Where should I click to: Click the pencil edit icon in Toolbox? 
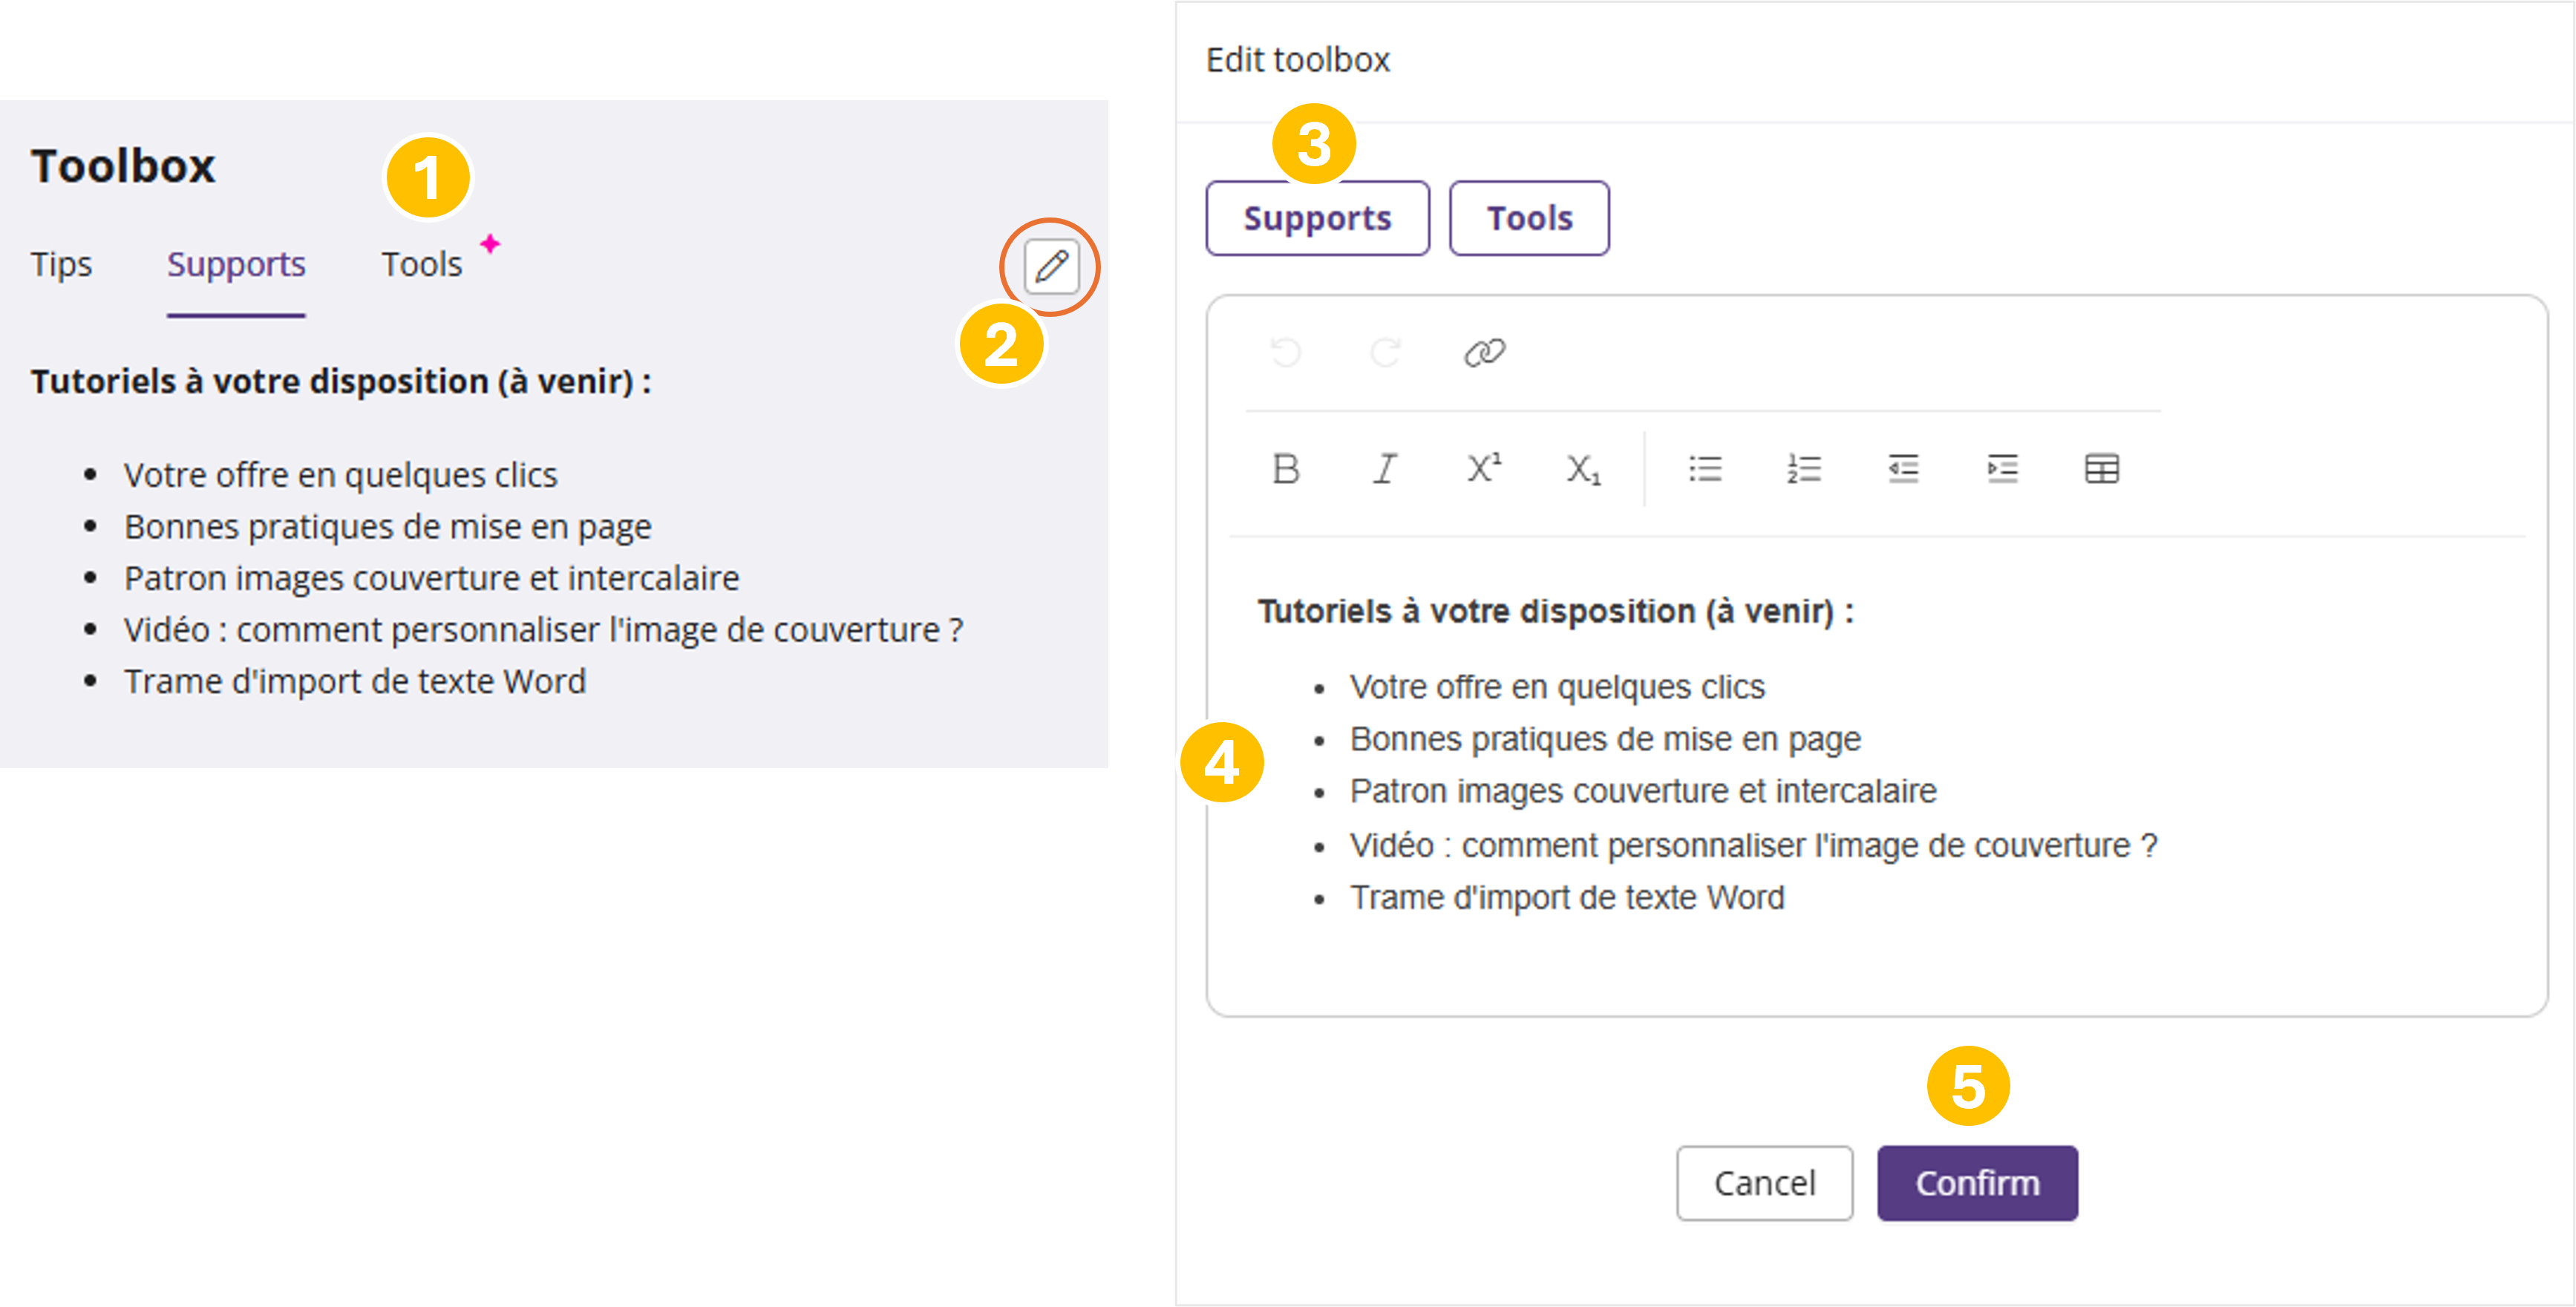coord(1051,266)
